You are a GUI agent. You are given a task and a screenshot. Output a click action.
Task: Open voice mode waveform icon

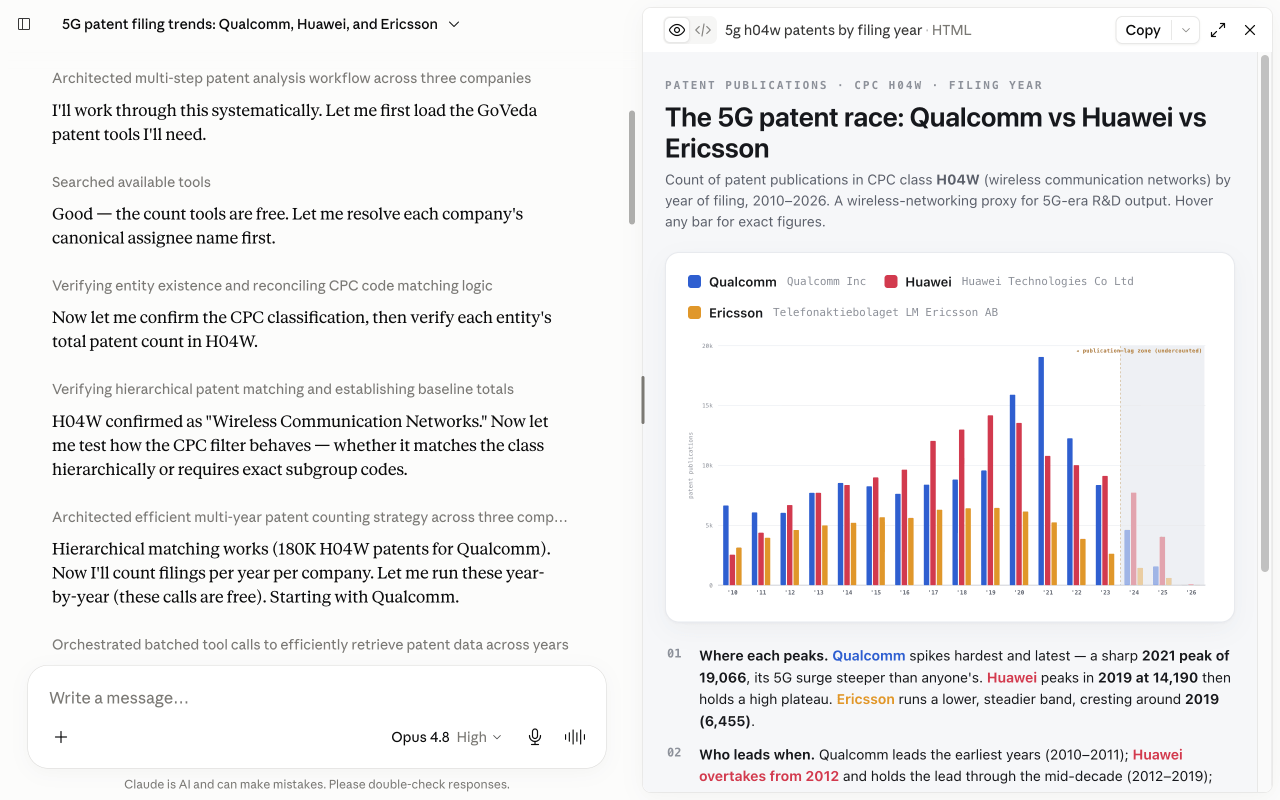[575, 737]
